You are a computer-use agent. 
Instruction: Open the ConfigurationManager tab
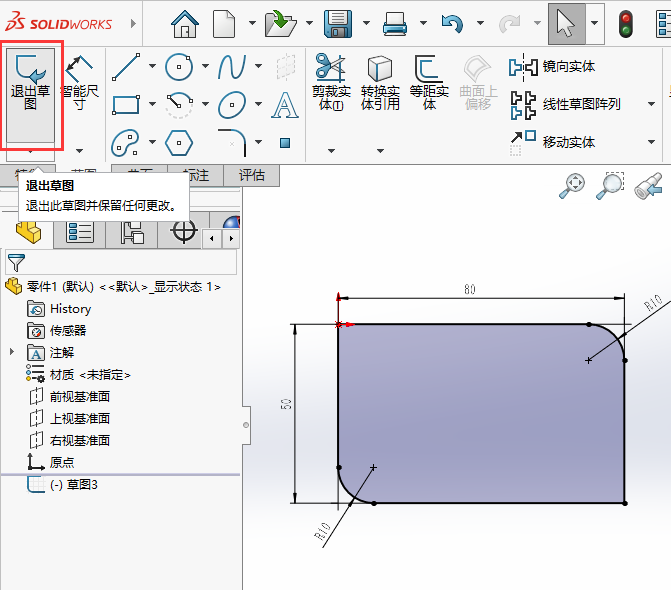click(132, 233)
